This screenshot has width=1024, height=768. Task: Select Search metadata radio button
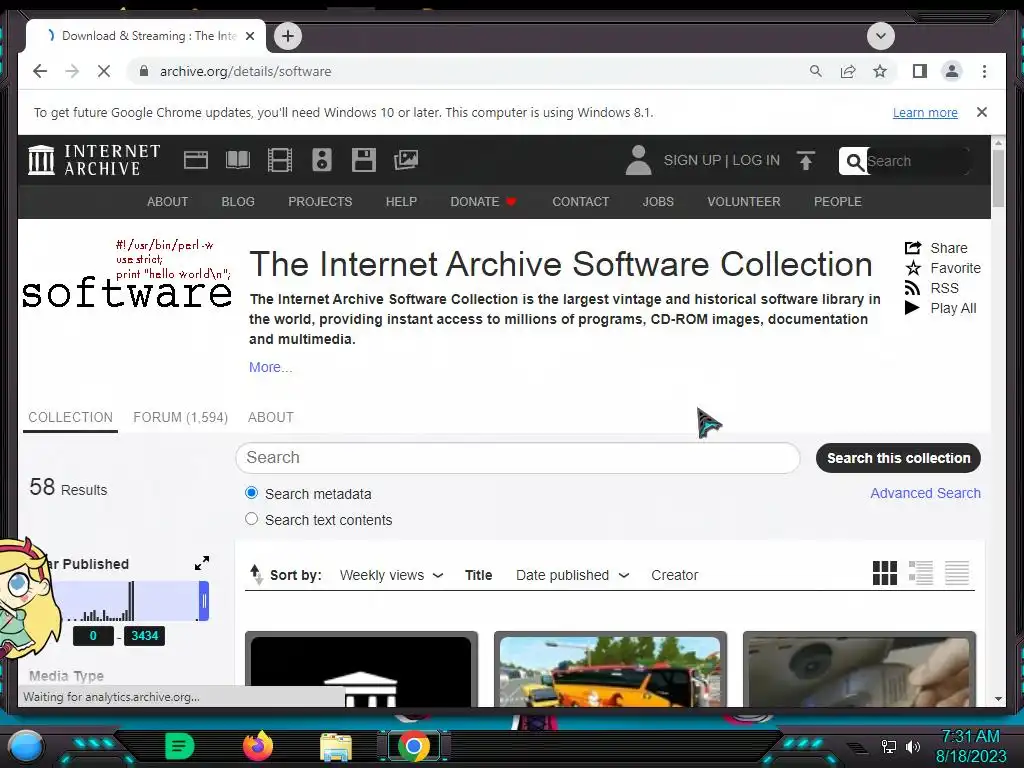251,492
